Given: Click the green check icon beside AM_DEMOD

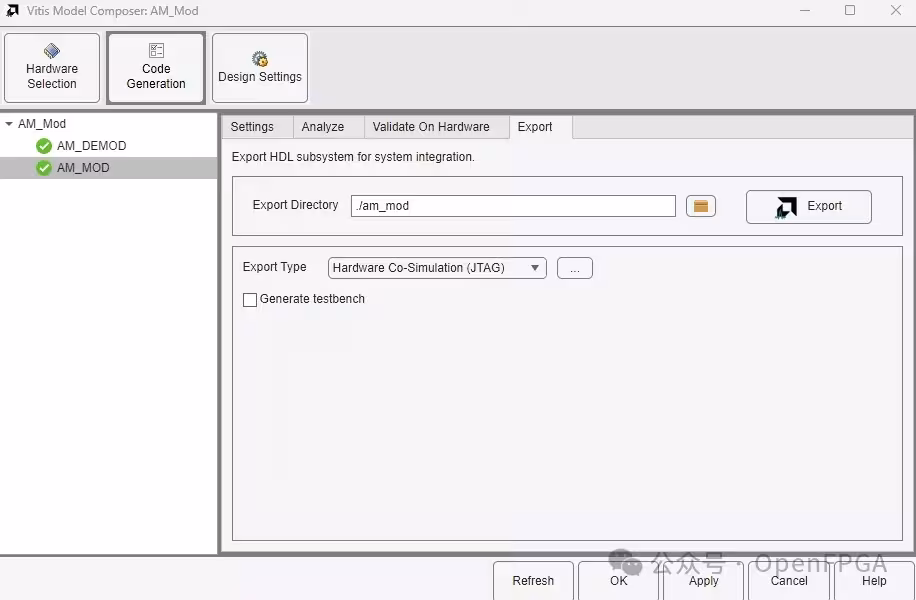Looking at the screenshot, I should pos(44,145).
